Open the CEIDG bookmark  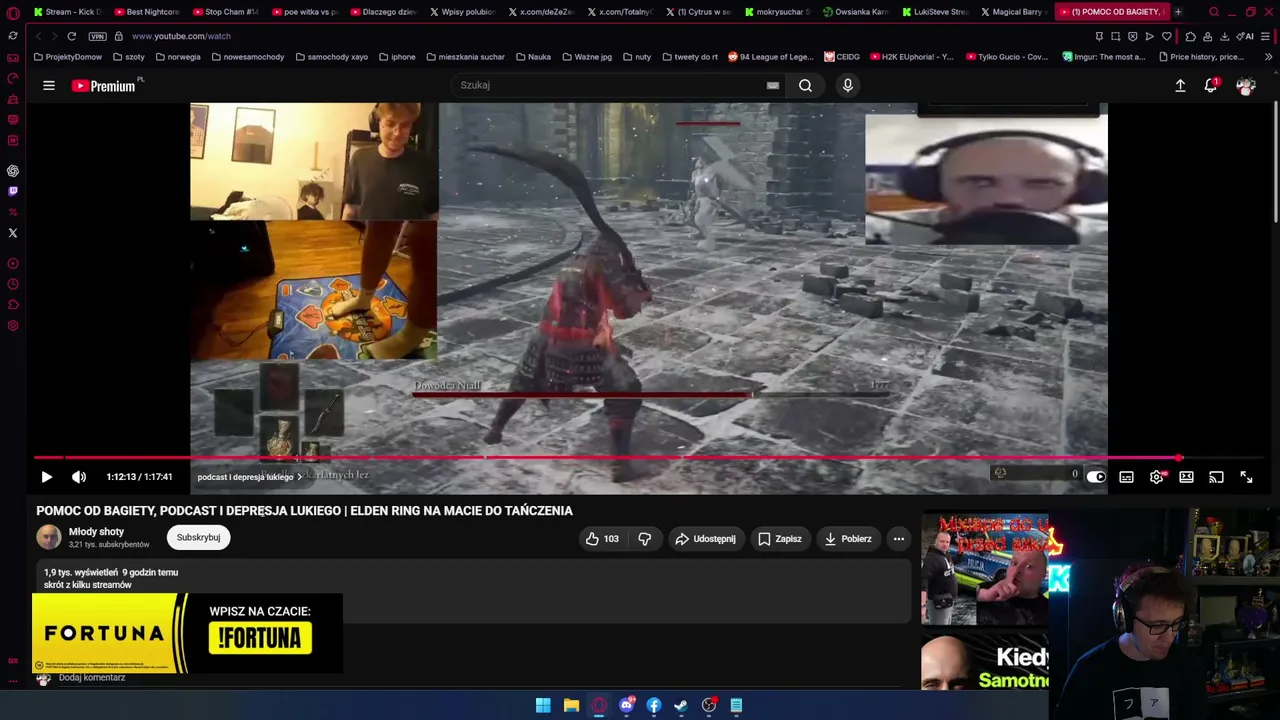(842, 57)
